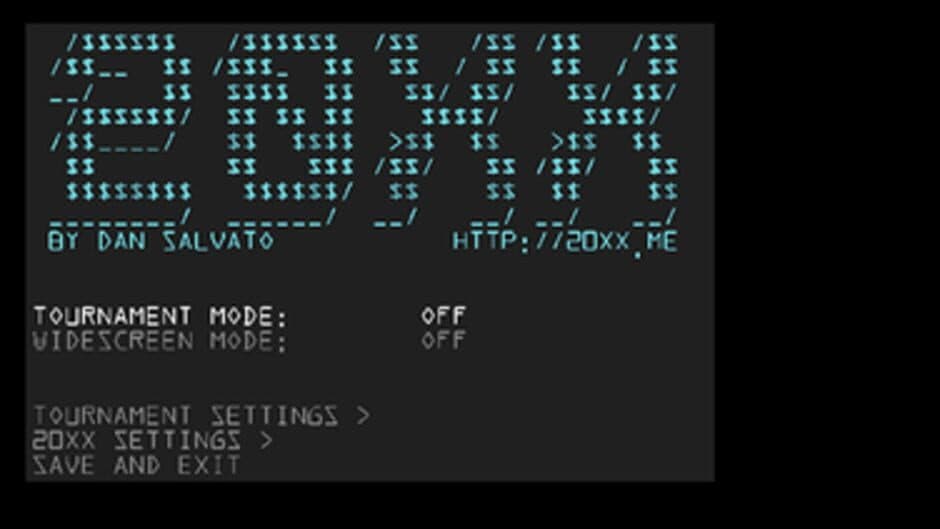
Task: Click the word SALVATO in the credit
Action: click(218, 241)
